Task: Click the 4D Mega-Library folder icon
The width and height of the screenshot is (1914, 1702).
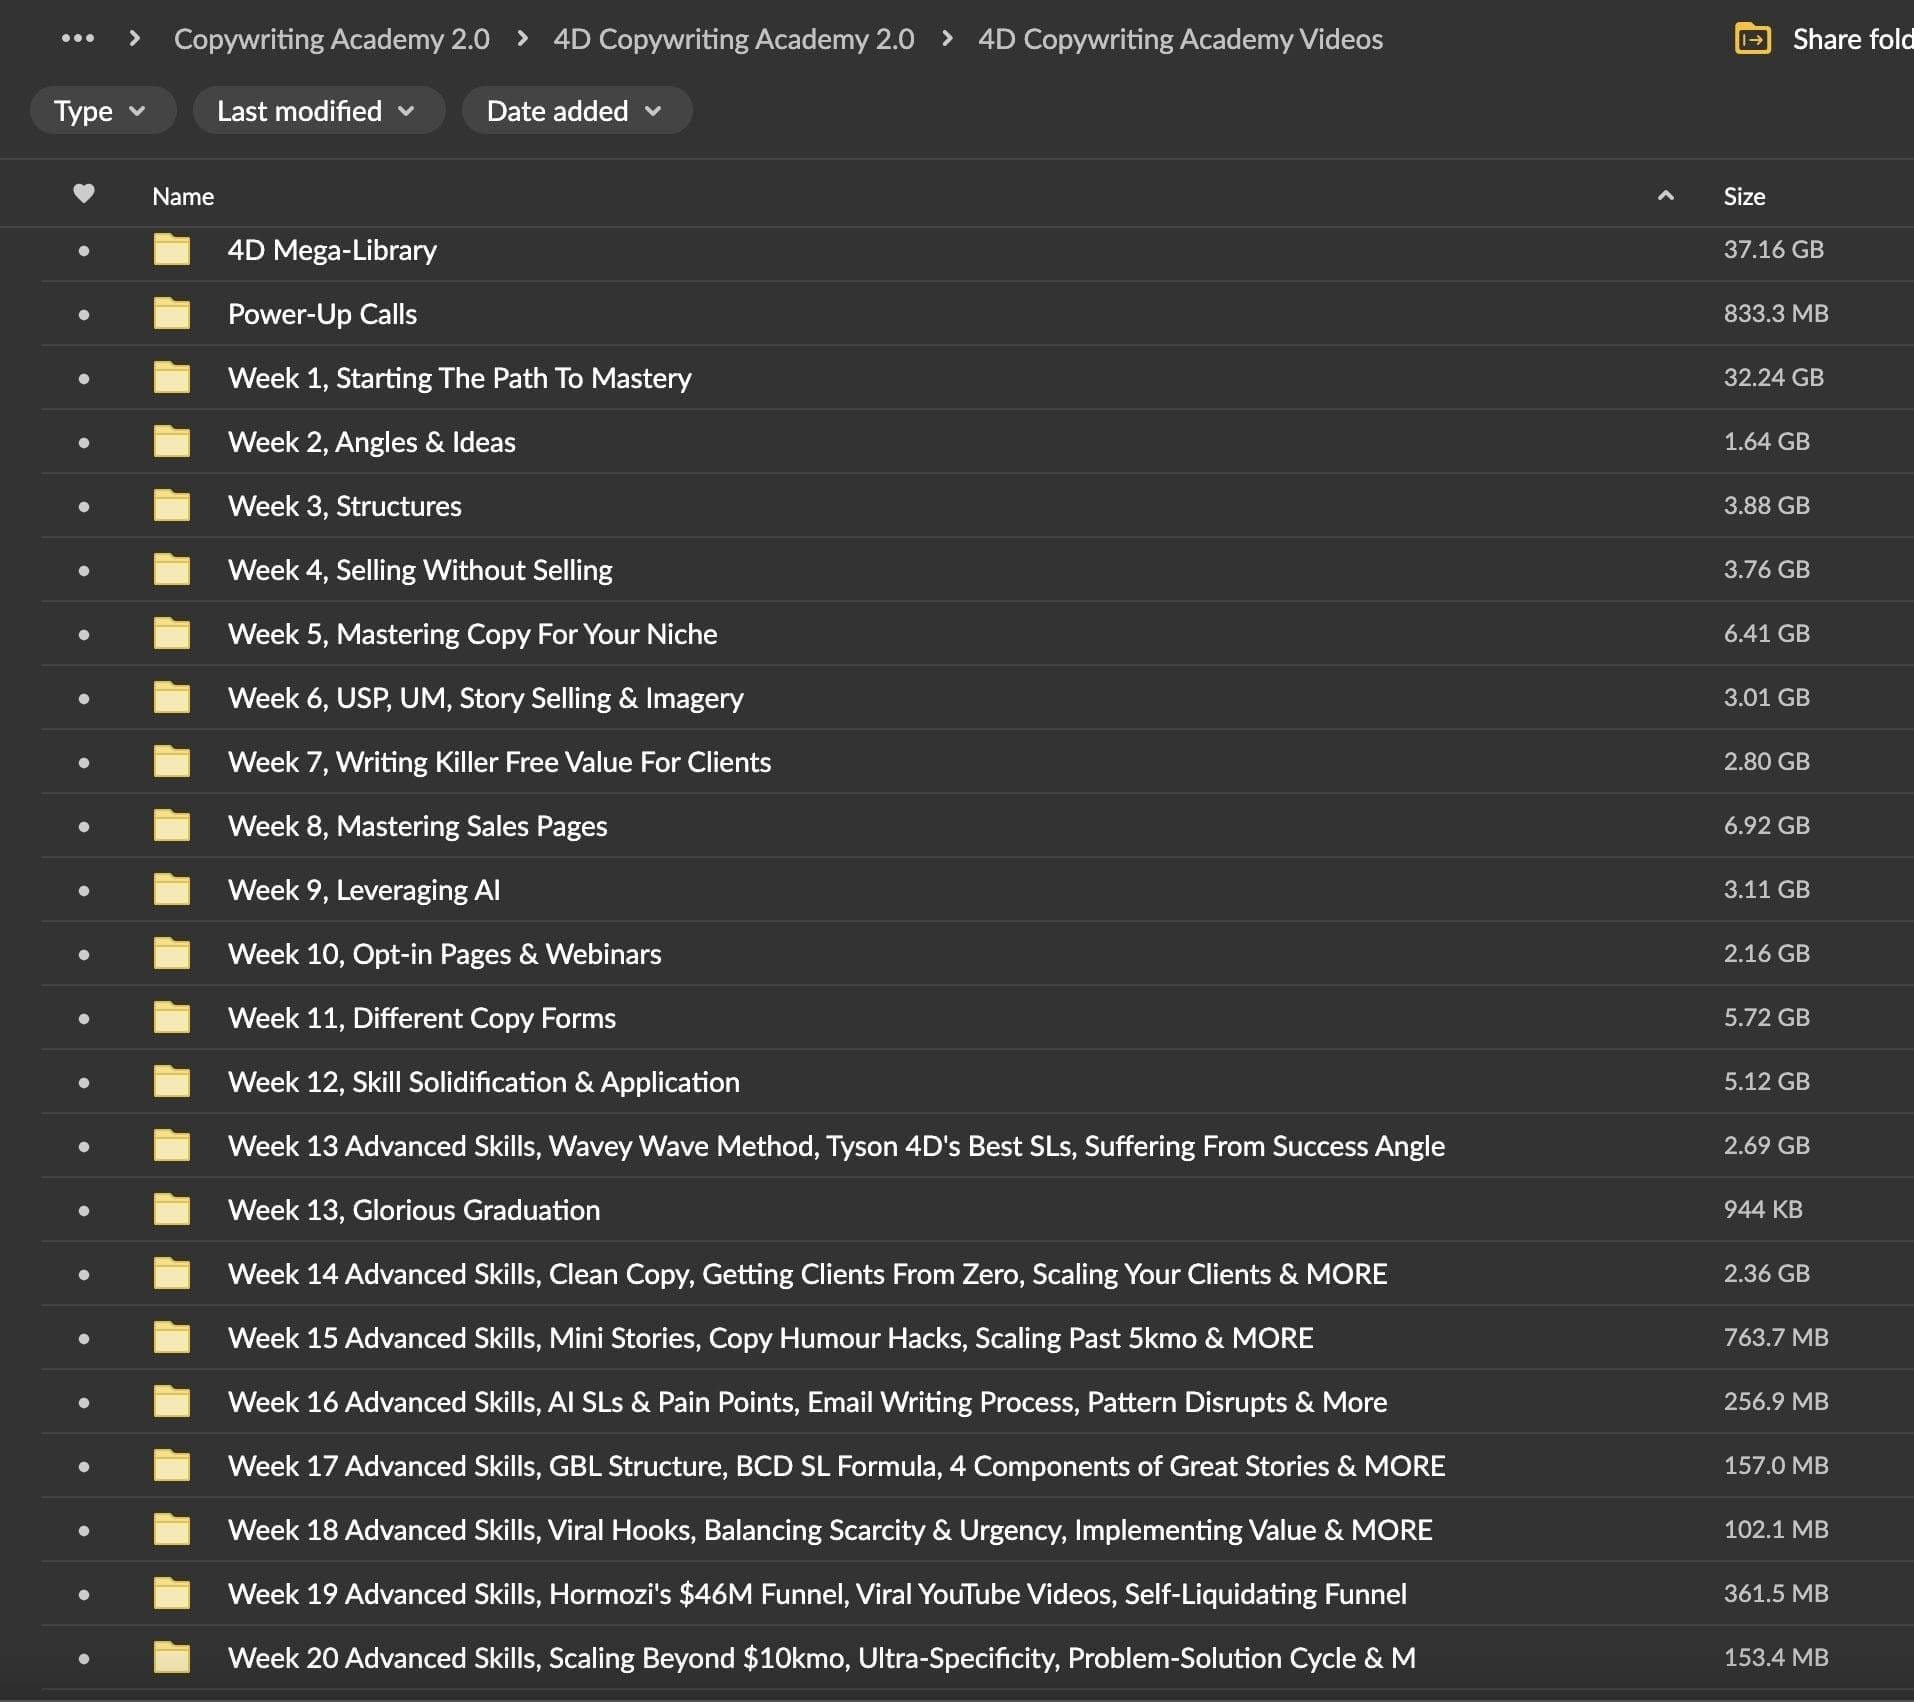Action: (x=172, y=249)
